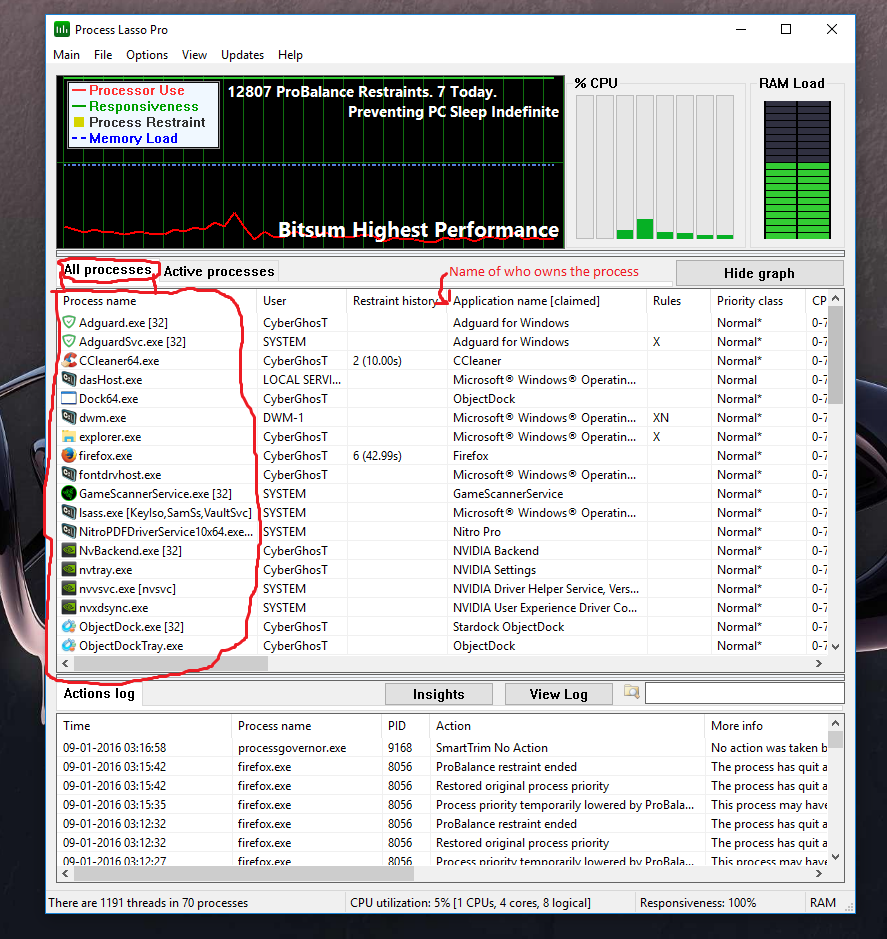Click the Process Lasso title bar icon

tap(62, 29)
